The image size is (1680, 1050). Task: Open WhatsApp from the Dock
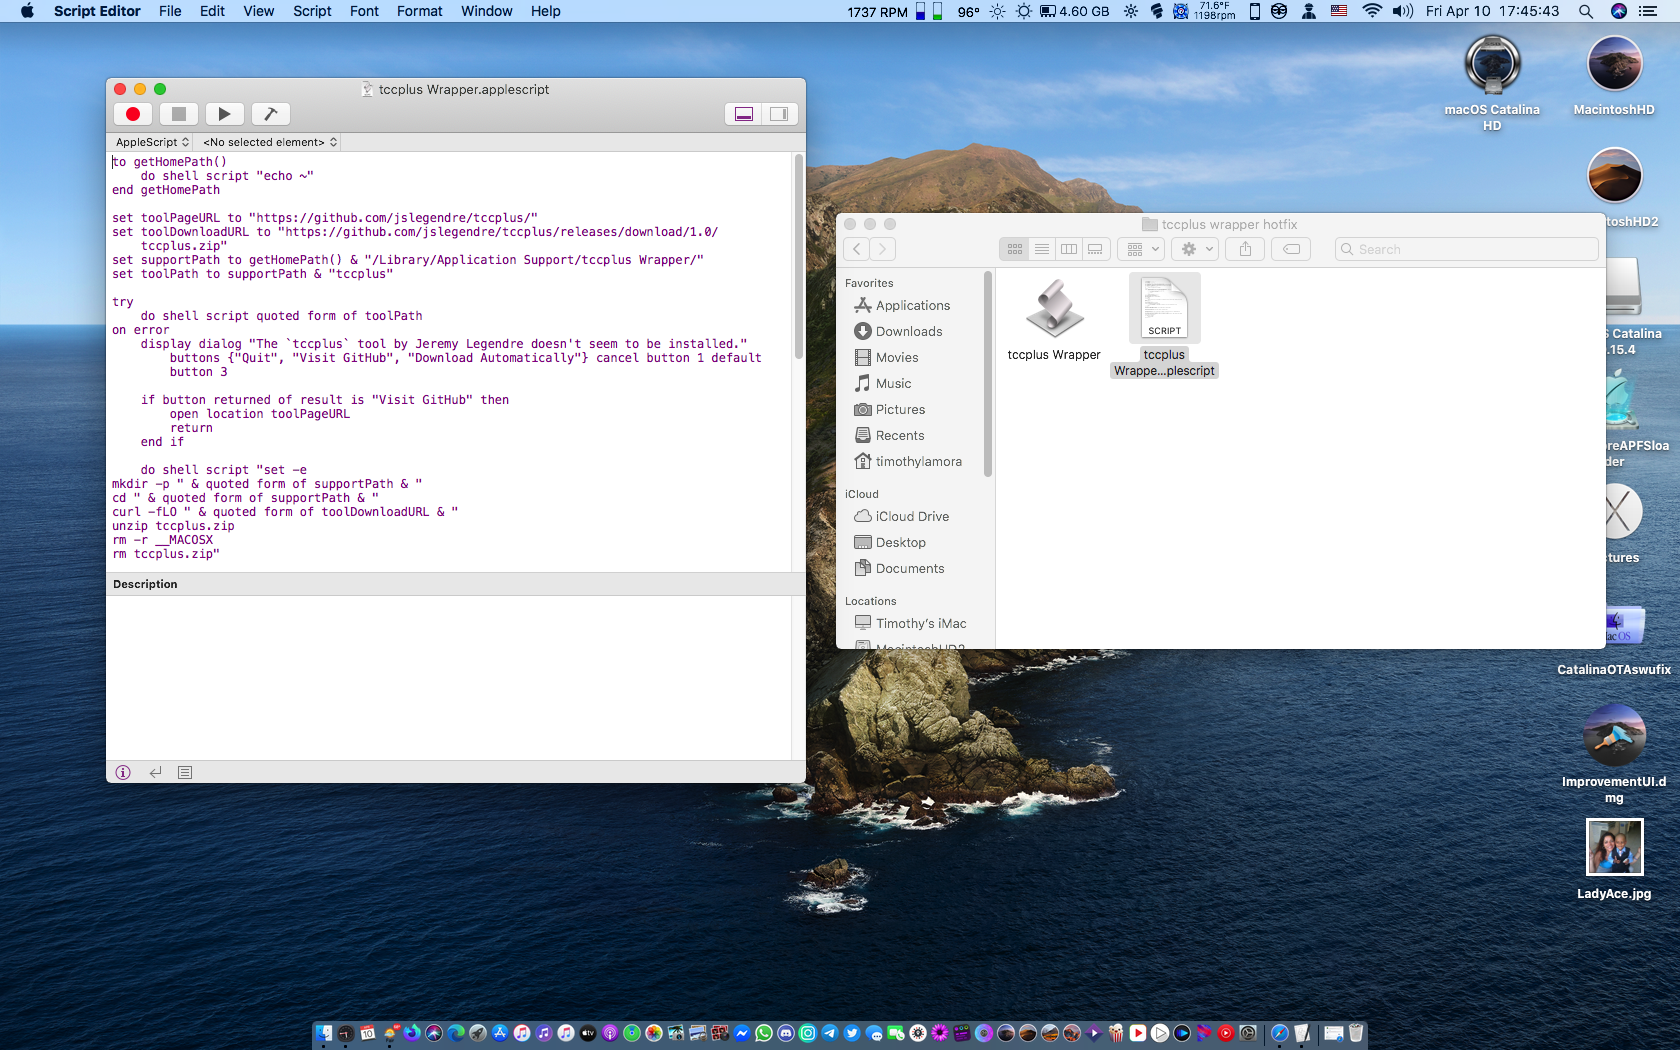(x=764, y=1033)
